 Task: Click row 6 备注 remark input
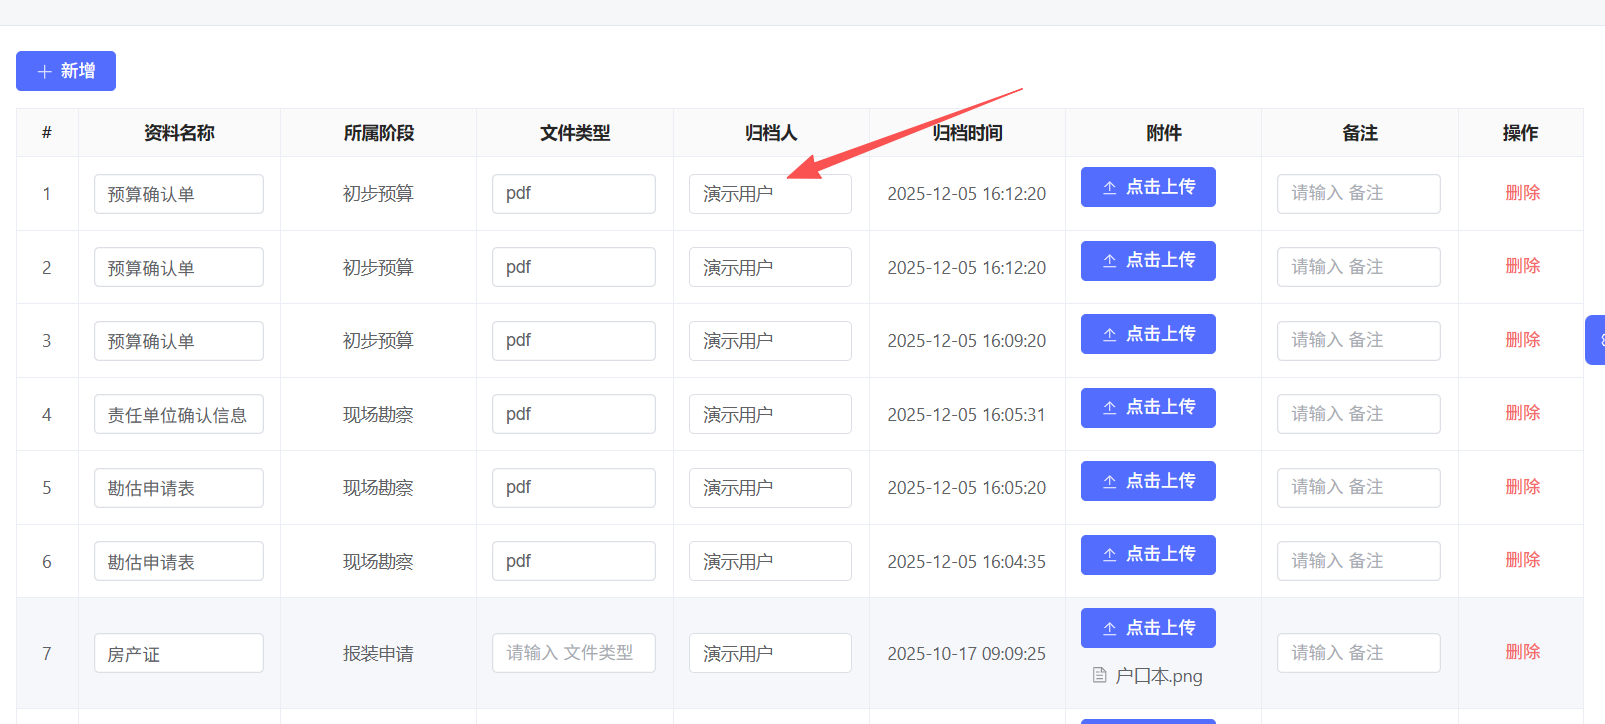coord(1358,561)
